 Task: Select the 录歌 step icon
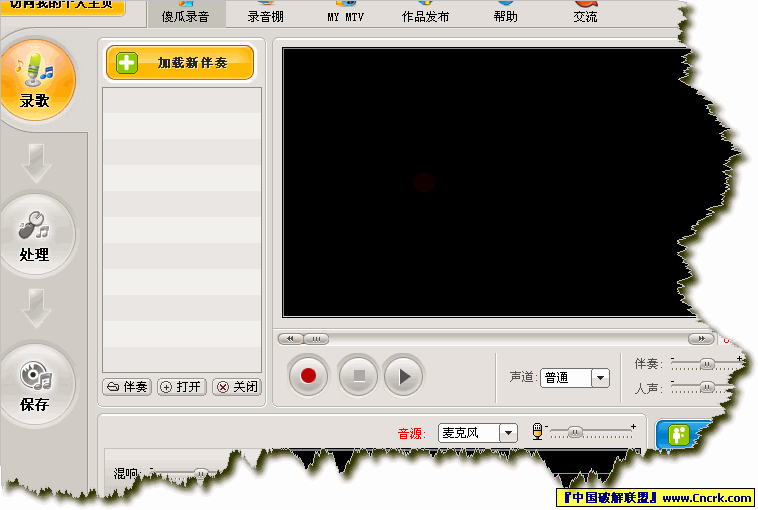click(x=35, y=78)
